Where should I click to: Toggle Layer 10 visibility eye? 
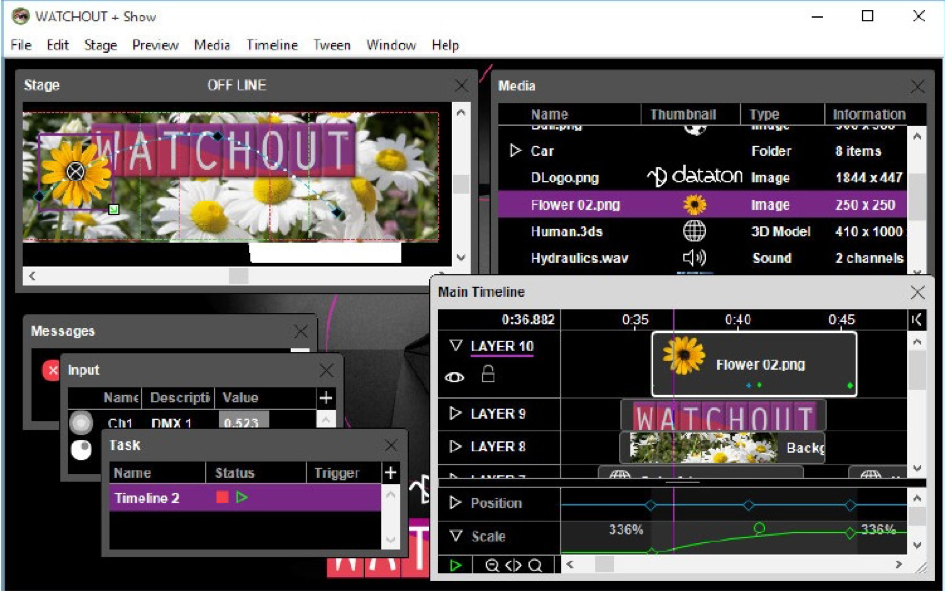[455, 376]
